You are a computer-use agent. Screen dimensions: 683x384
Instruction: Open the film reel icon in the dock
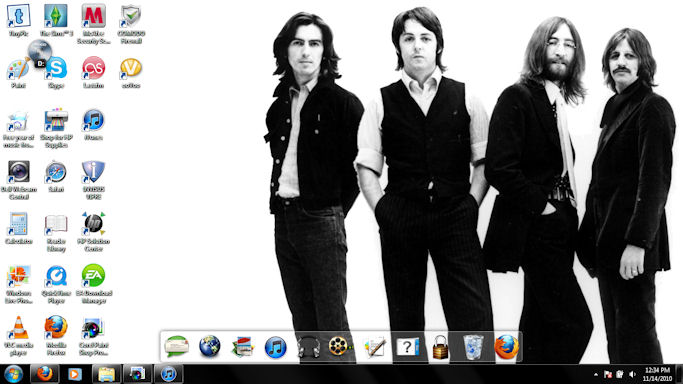[340, 347]
